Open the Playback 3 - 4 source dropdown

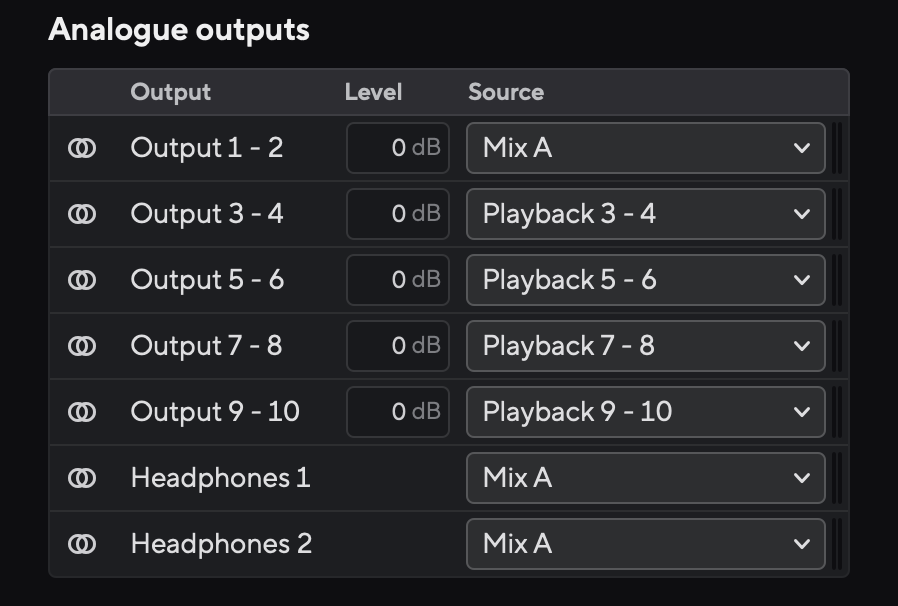[x=645, y=214]
